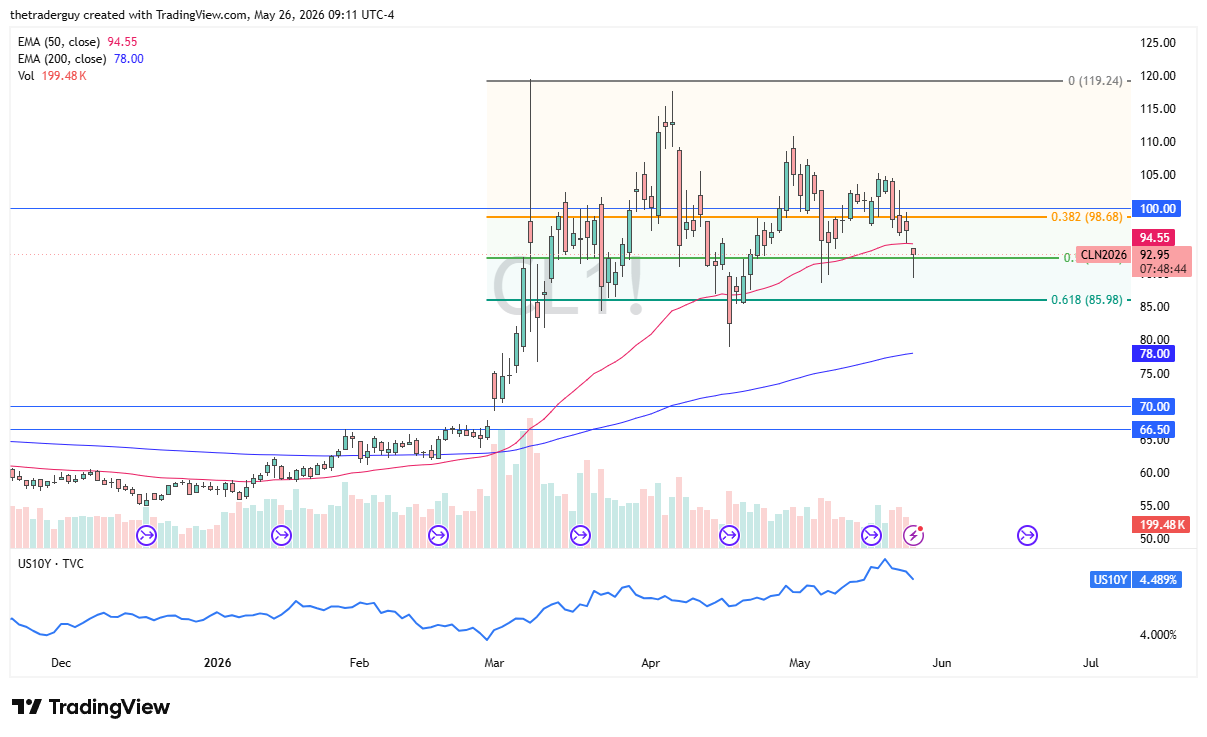Select the EMA (200, close) indicator legend
Image resolution: width=1207 pixels, height=737 pixels.
pos(81,59)
